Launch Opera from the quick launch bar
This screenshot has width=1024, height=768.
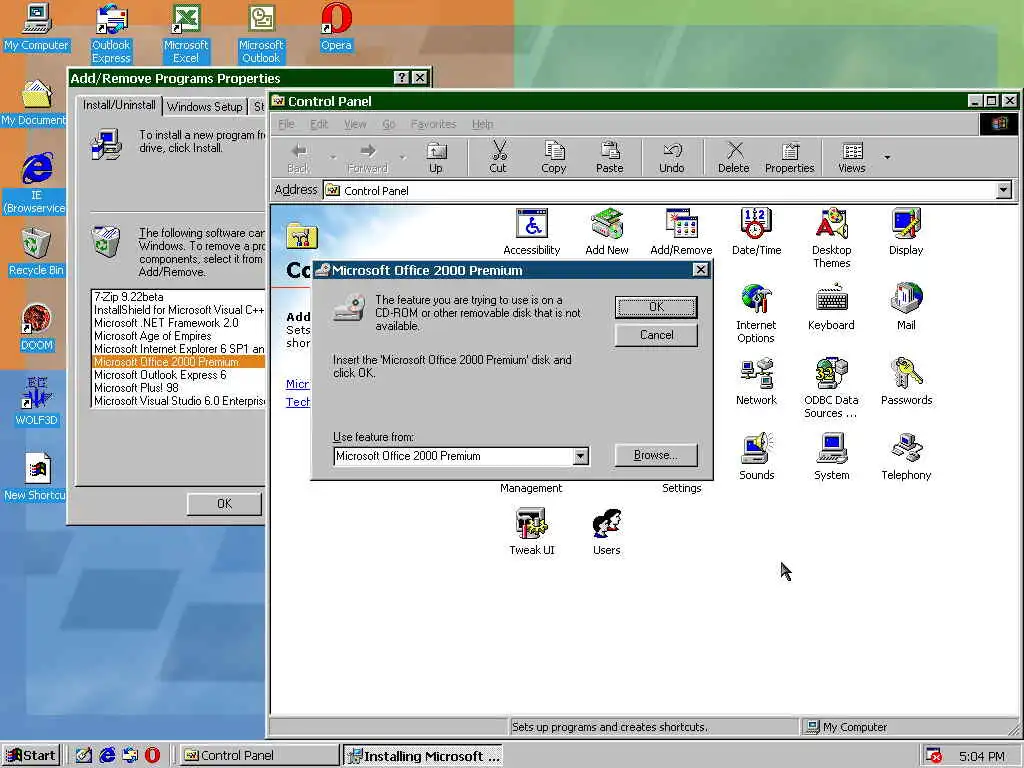152,756
